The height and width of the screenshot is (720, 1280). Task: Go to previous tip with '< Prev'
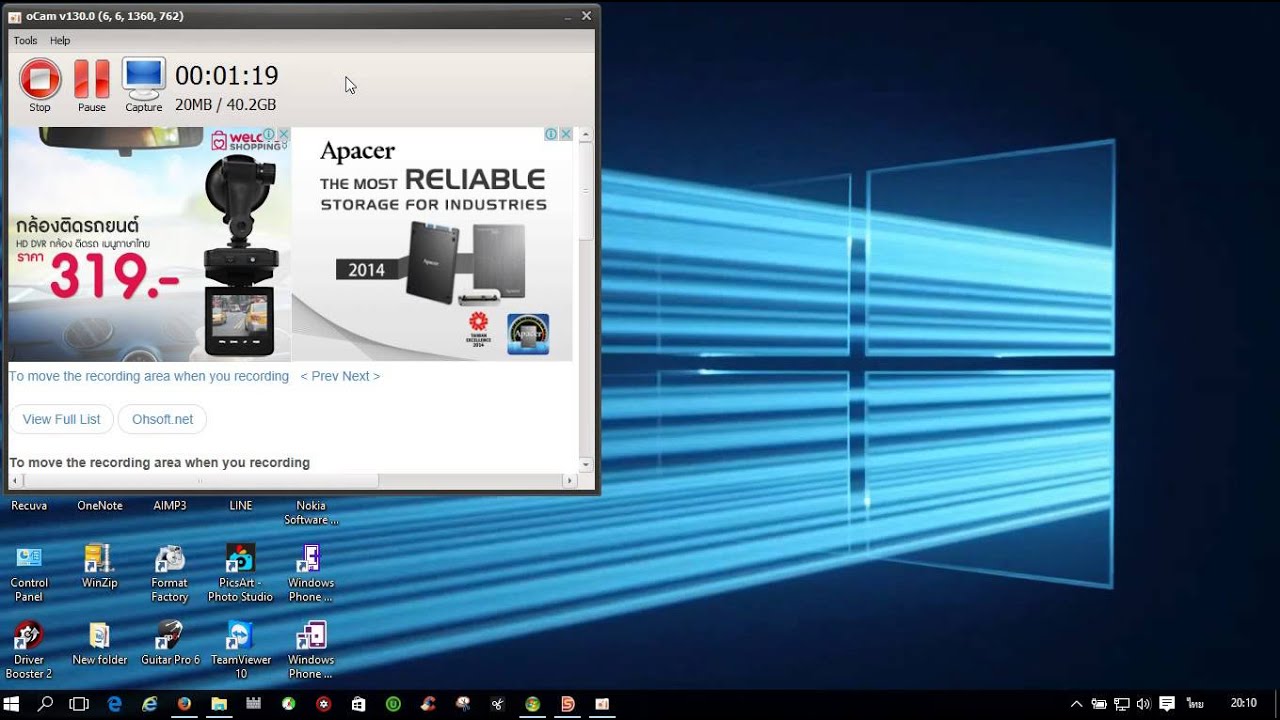(x=319, y=376)
